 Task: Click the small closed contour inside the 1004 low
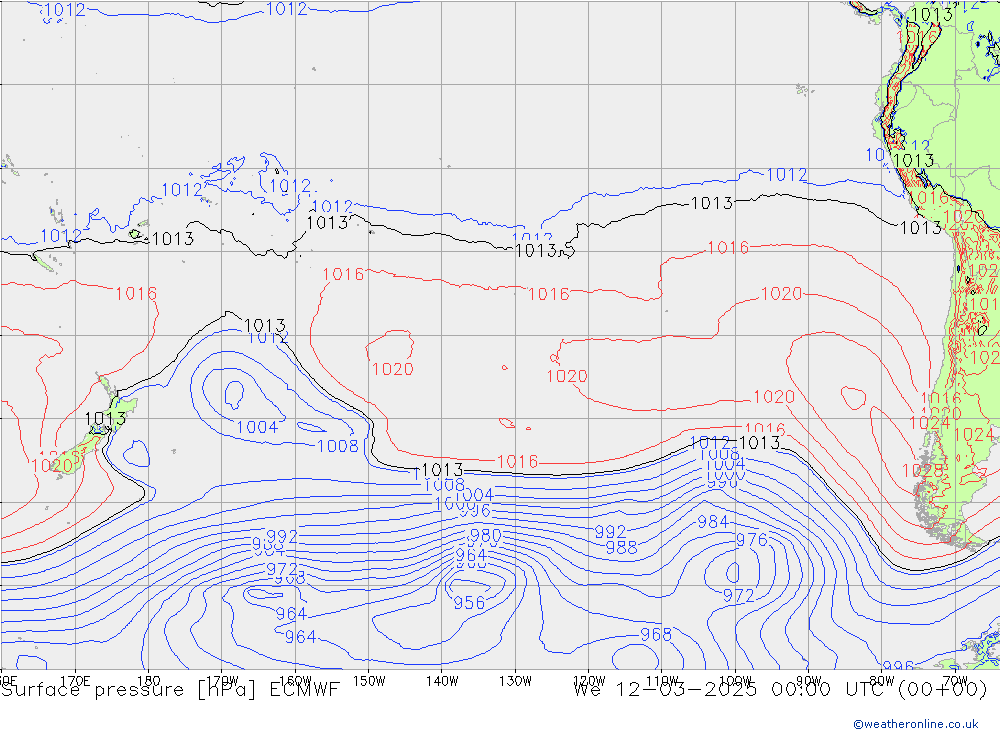234,395
